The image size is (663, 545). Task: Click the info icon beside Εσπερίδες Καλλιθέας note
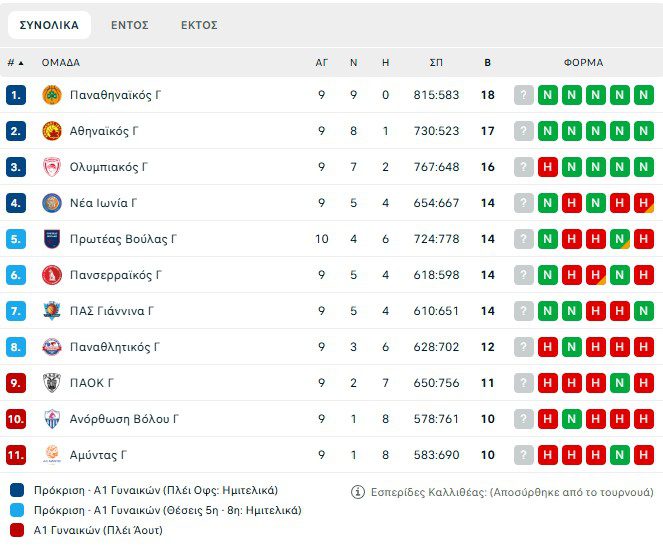click(x=358, y=492)
